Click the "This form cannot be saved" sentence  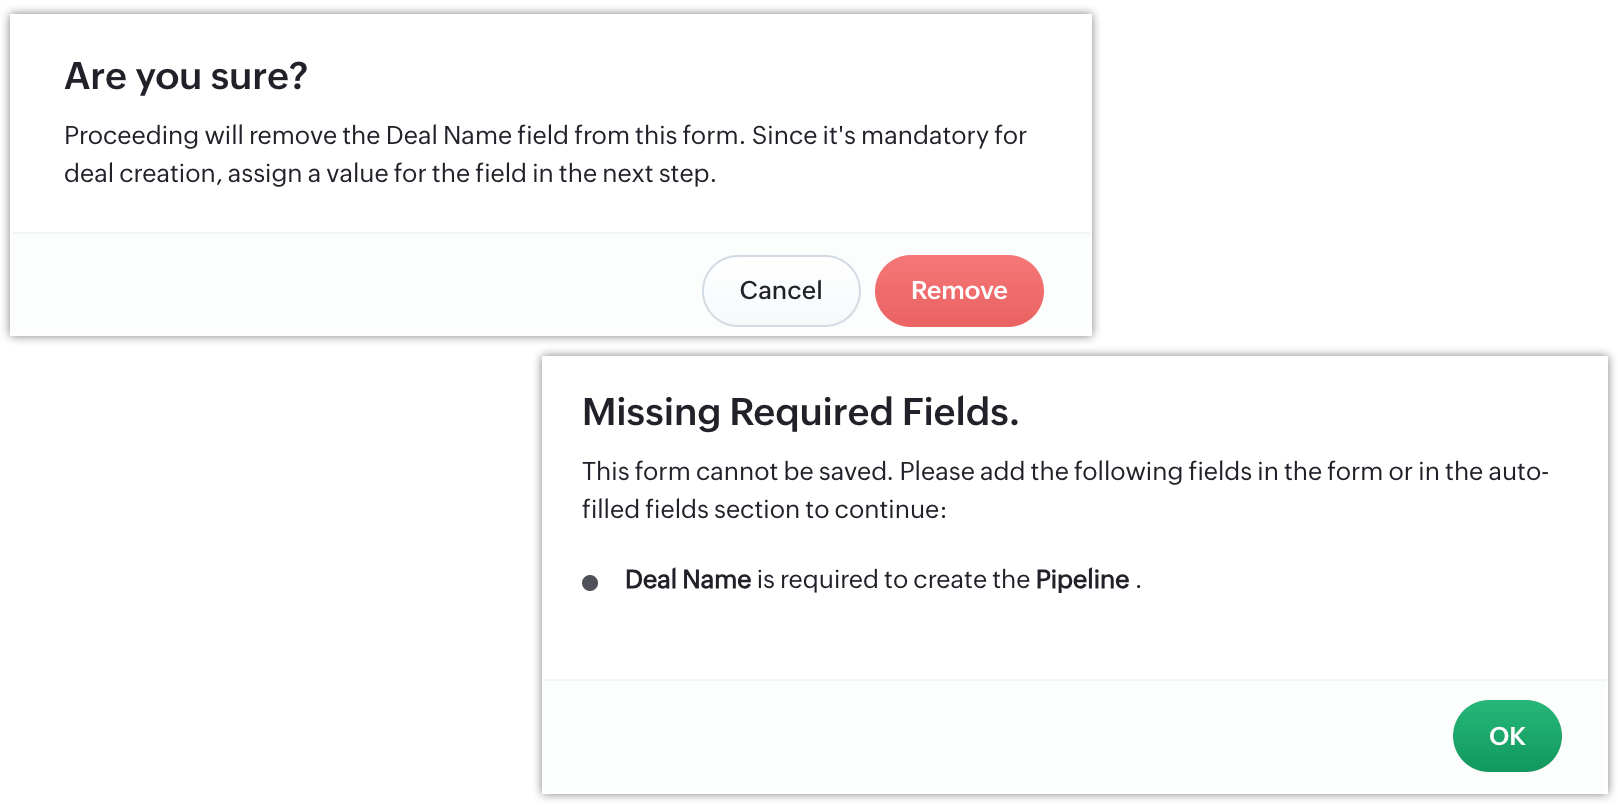click(x=736, y=471)
